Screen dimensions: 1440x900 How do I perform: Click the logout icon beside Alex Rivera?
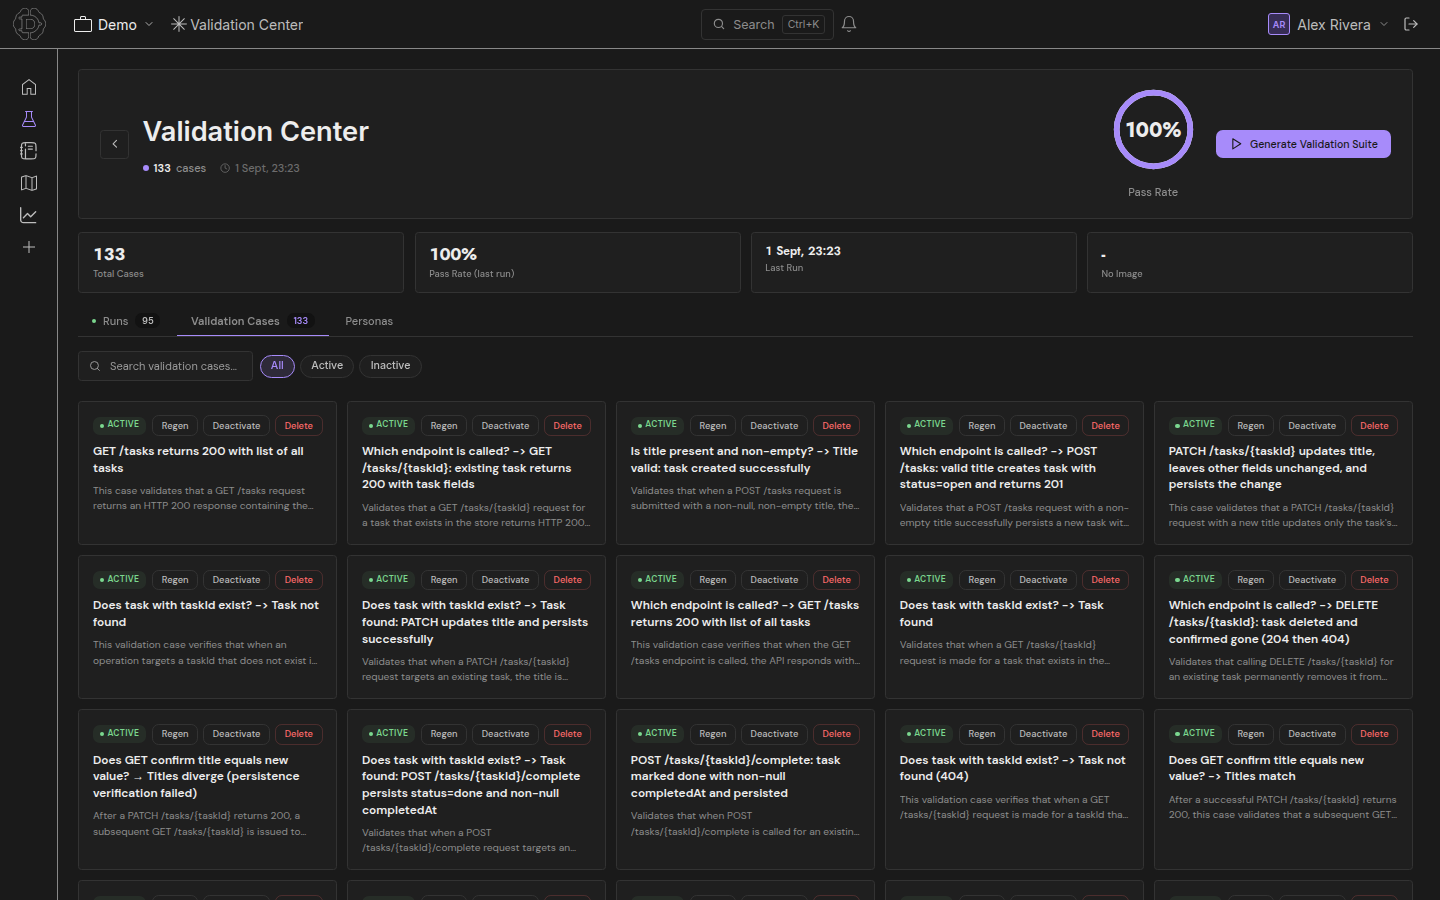pos(1411,24)
